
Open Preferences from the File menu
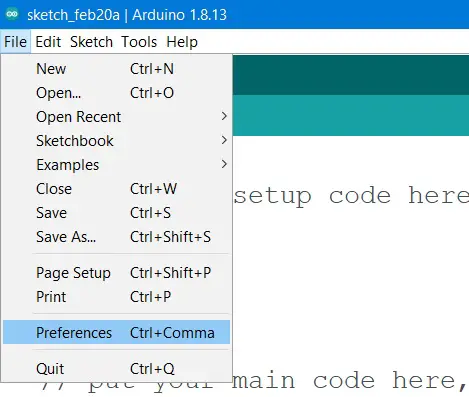[116, 332]
